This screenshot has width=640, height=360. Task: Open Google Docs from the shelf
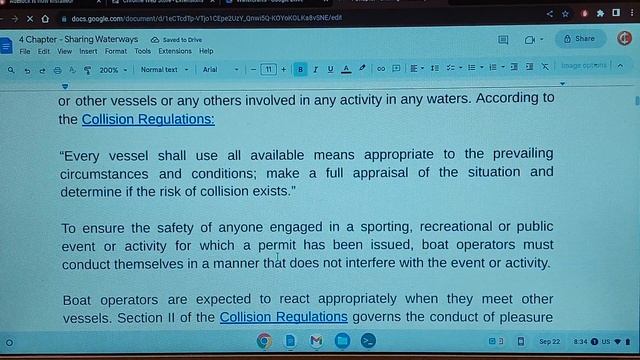[x=290, y=340]
